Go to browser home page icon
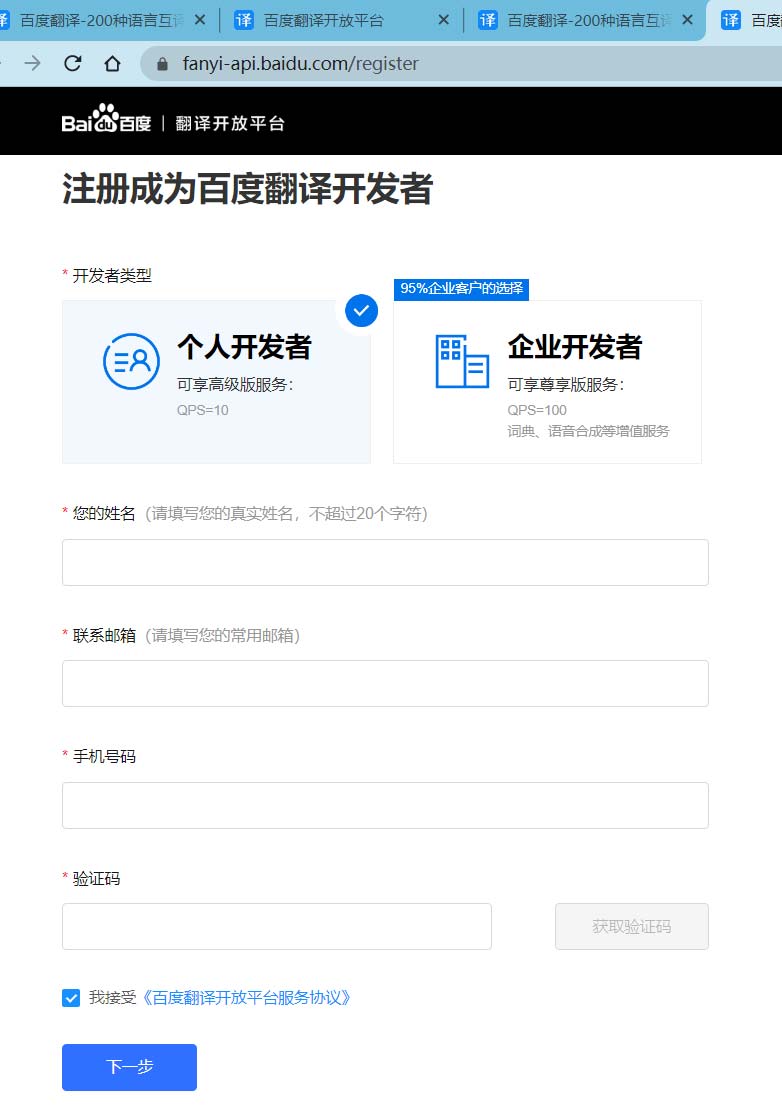 (112, 64)
